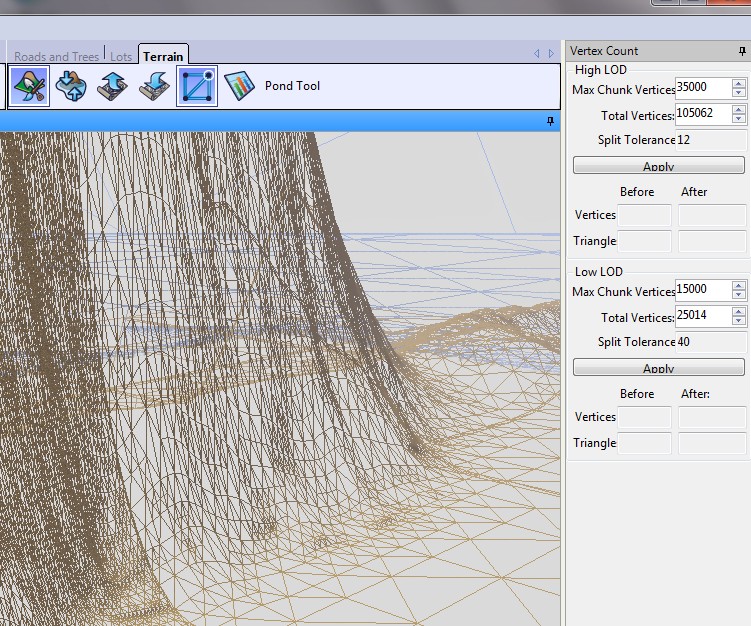
Task: Apply the High LOD vertex settings
Action: 658,165
